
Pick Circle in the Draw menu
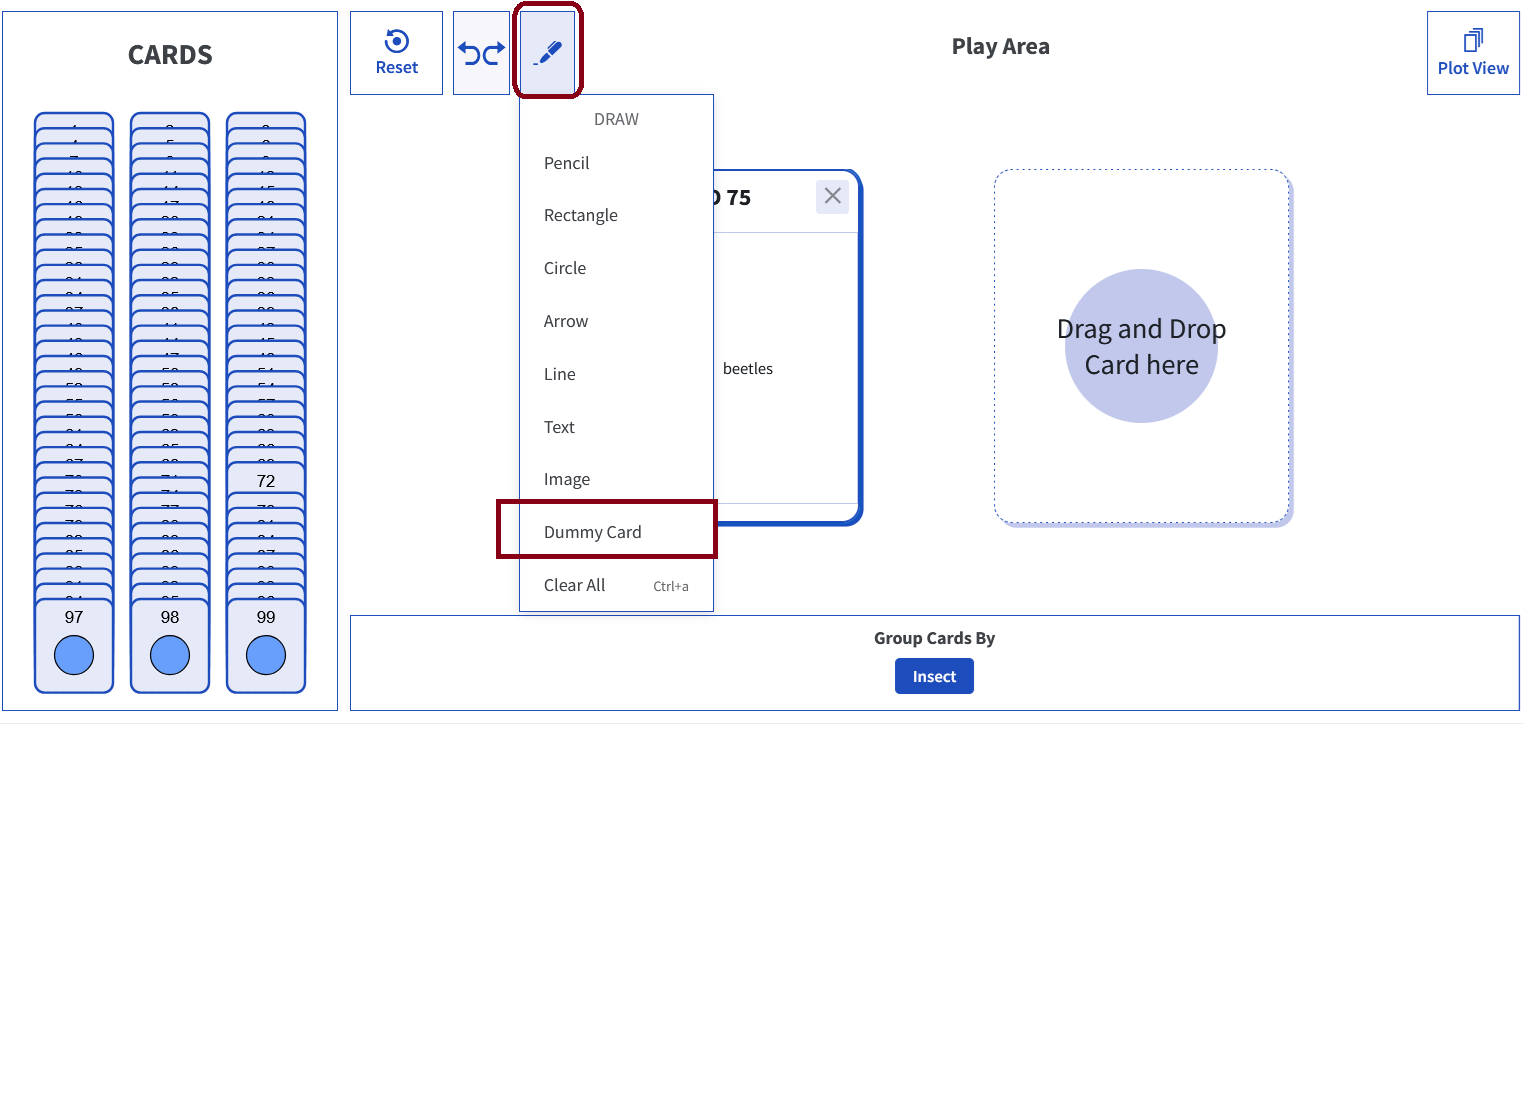click(565, 268)
